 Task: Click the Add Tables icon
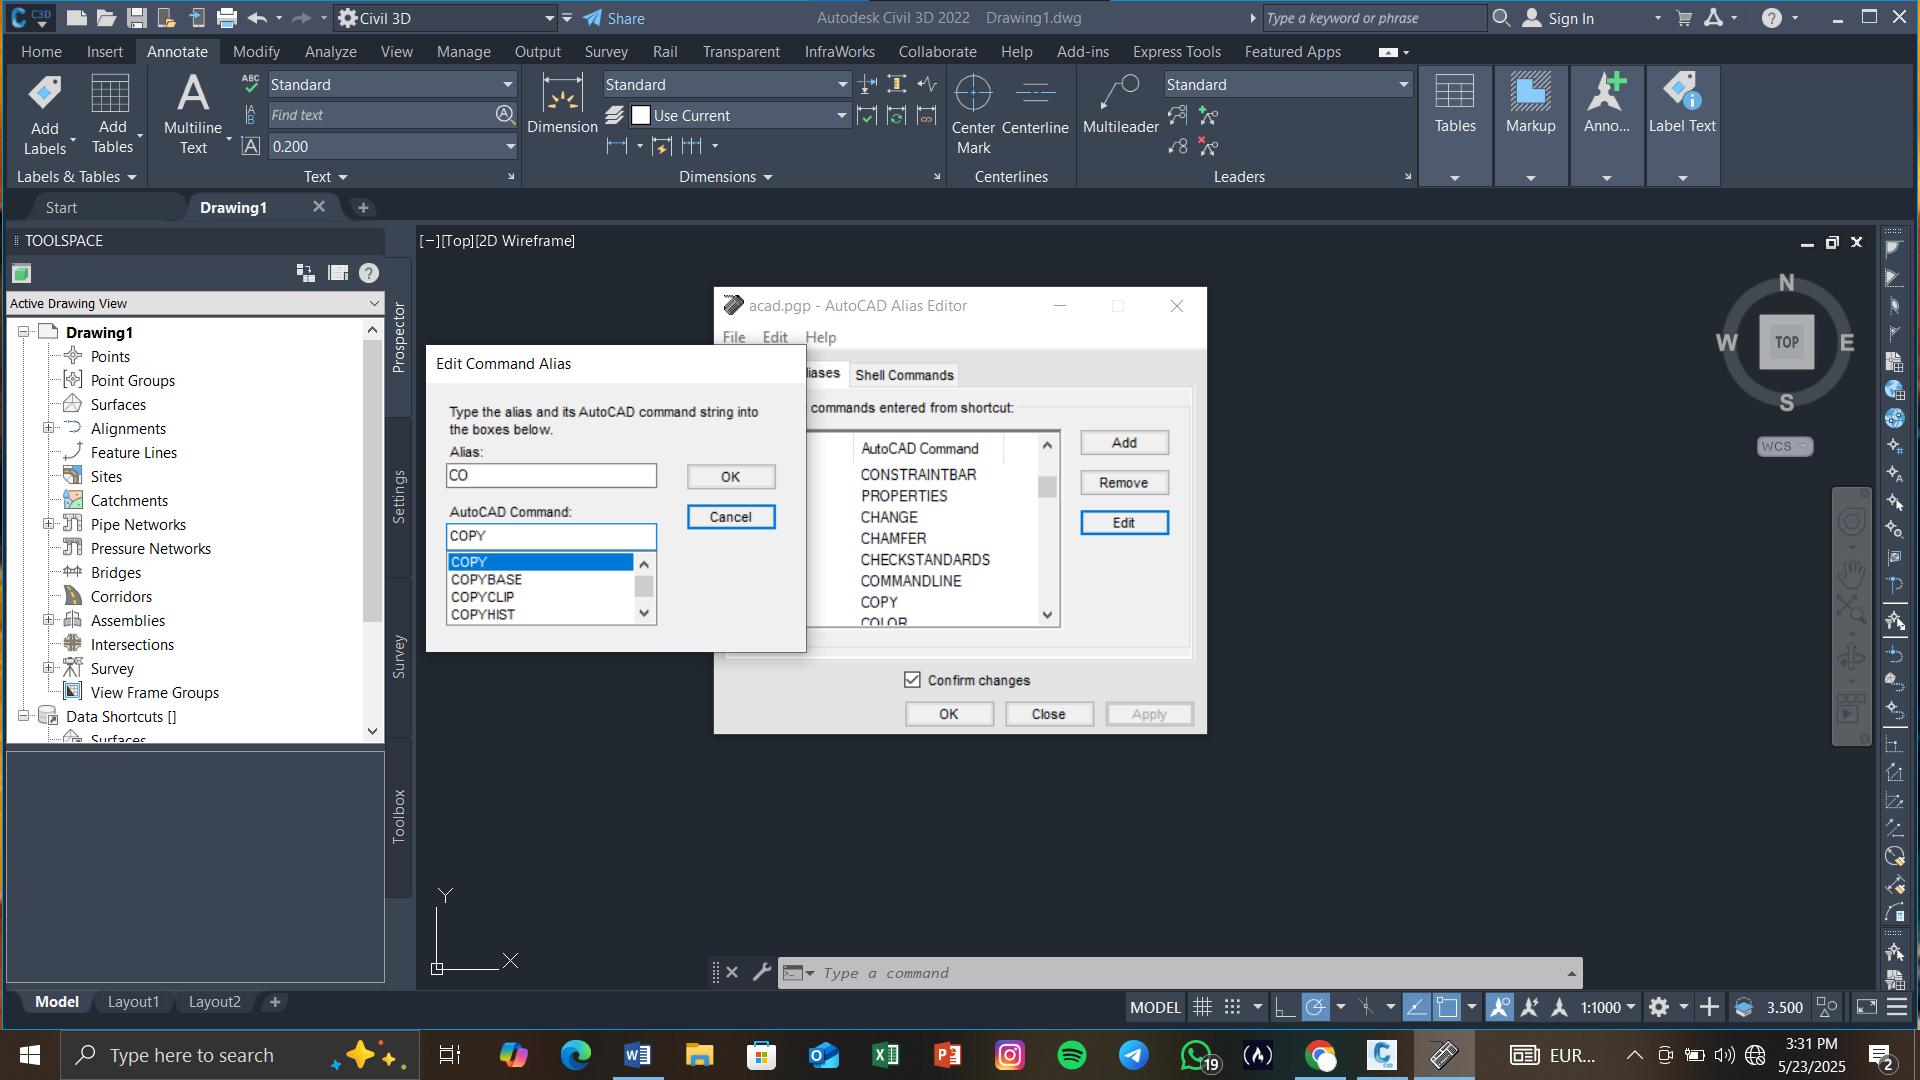[111, 95]
